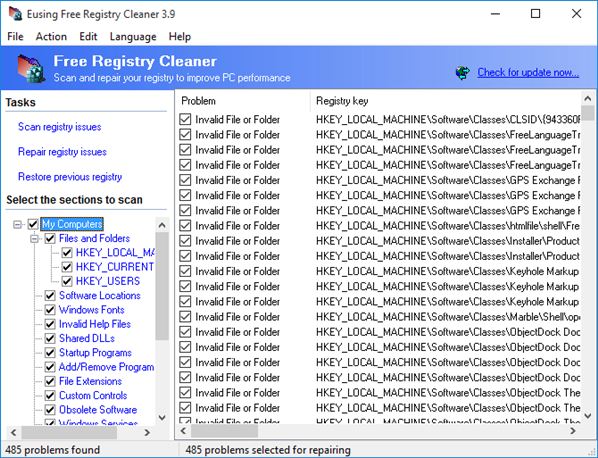
Task: Toggle the HKEY_USERS section checkbox
Action: [x=67, y=281]
